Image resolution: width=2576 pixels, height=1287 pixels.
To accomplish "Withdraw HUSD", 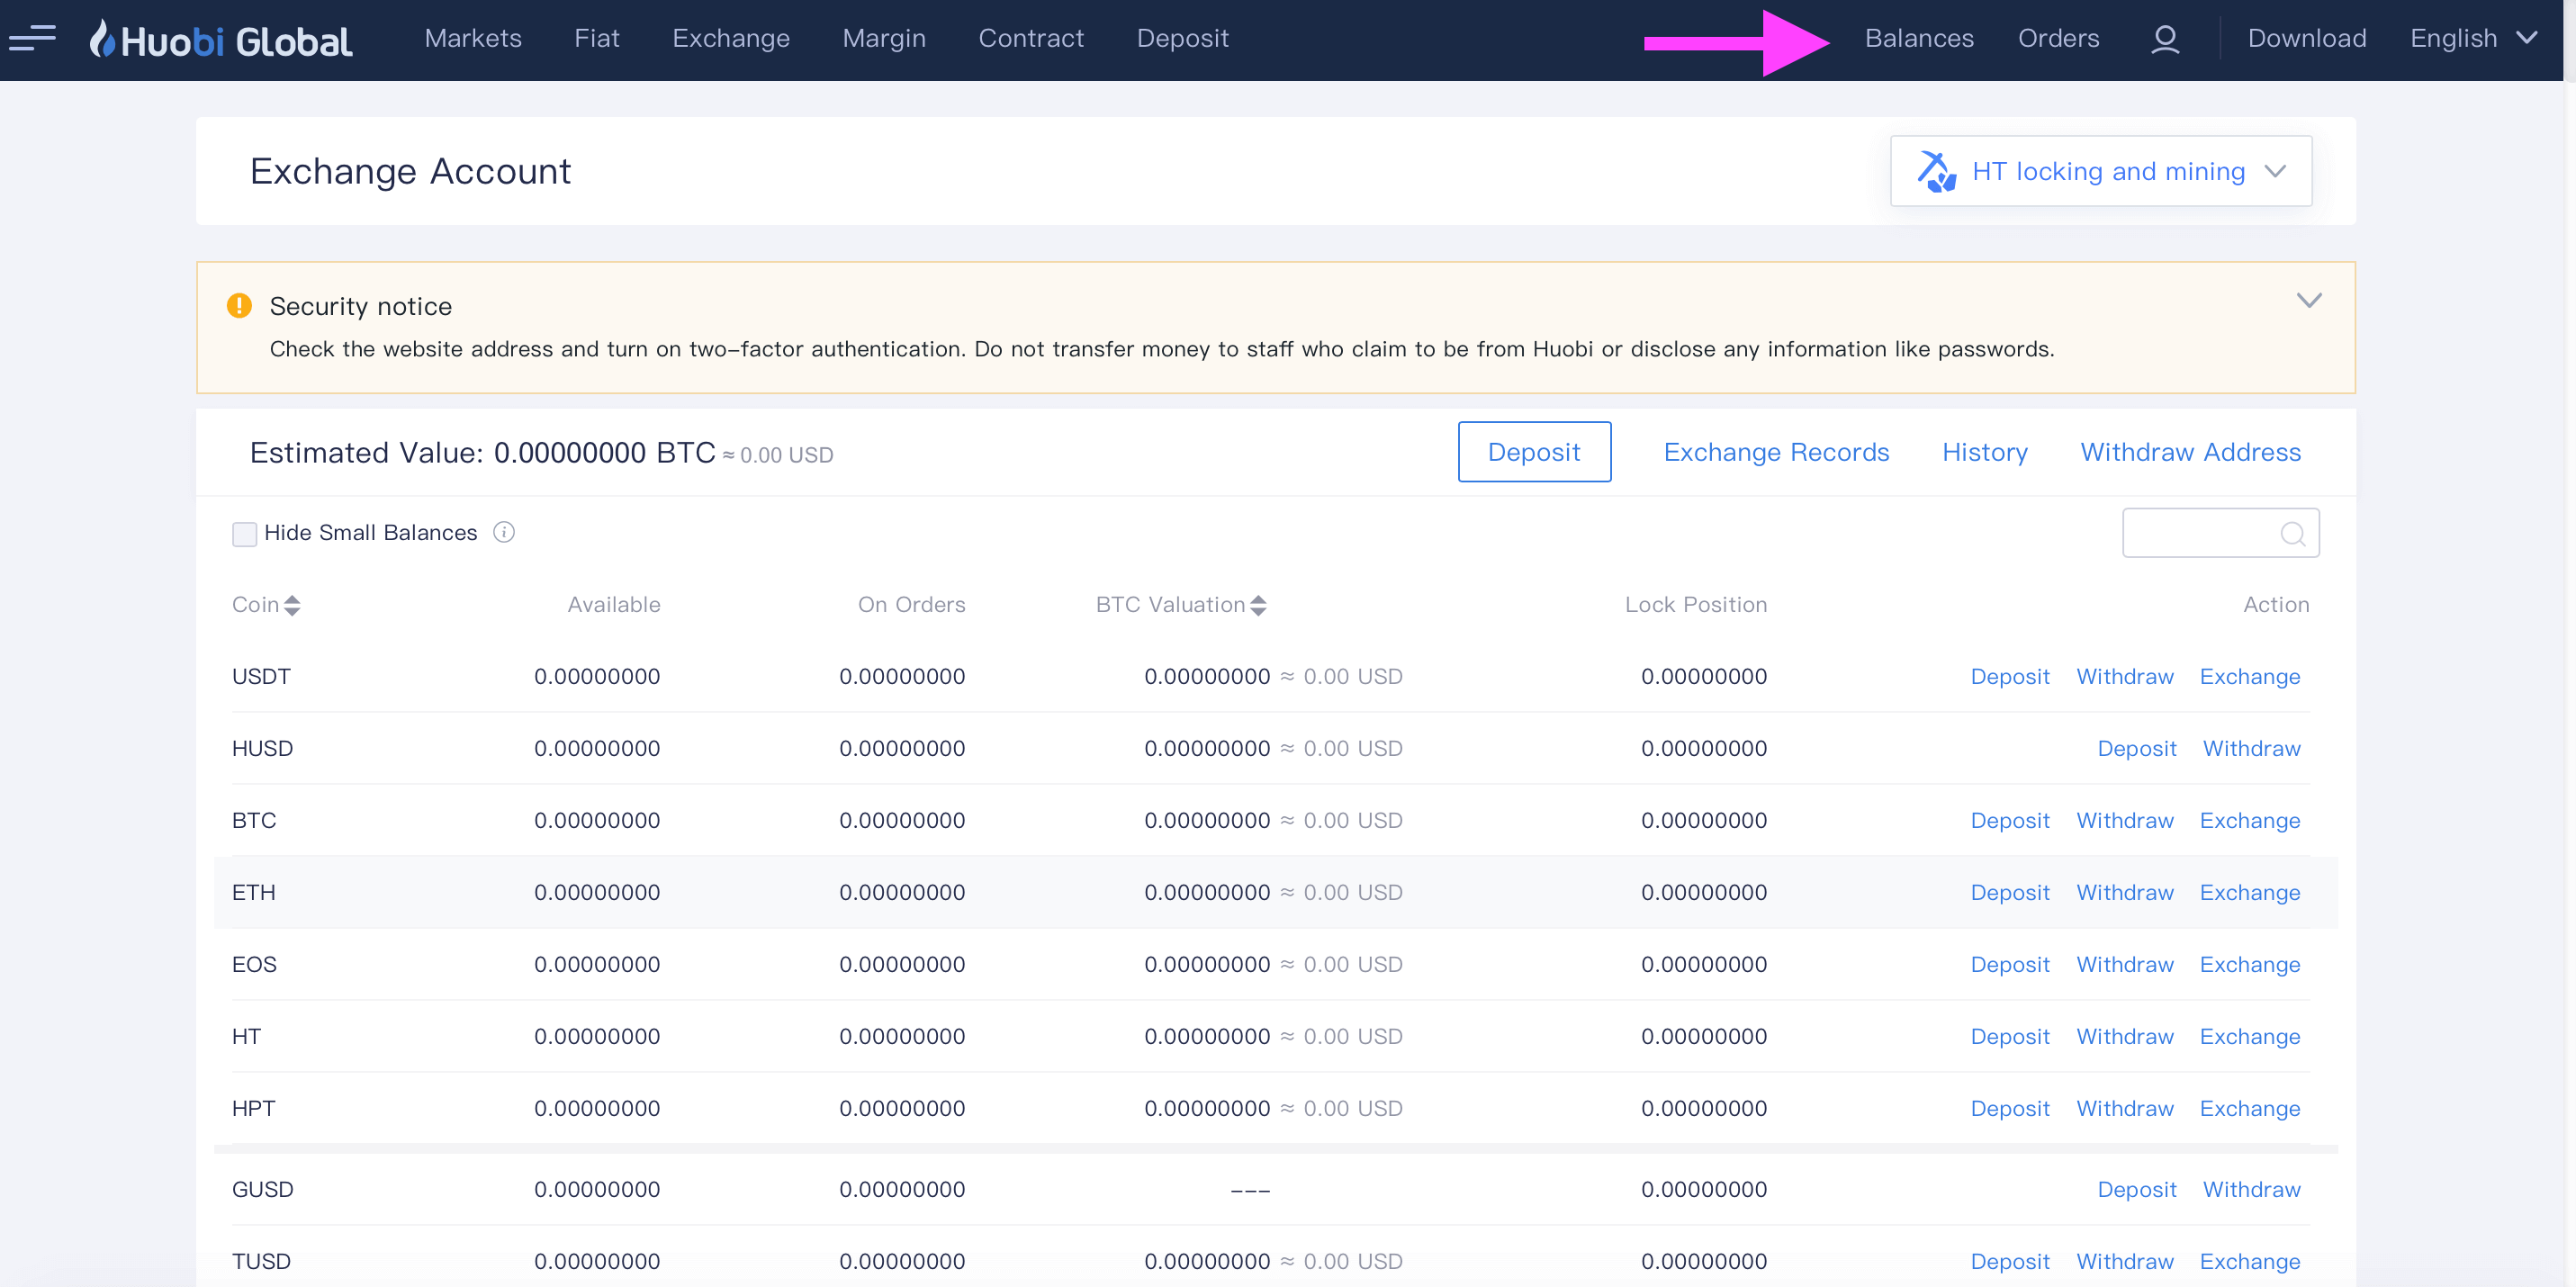I will point(2252,748).
